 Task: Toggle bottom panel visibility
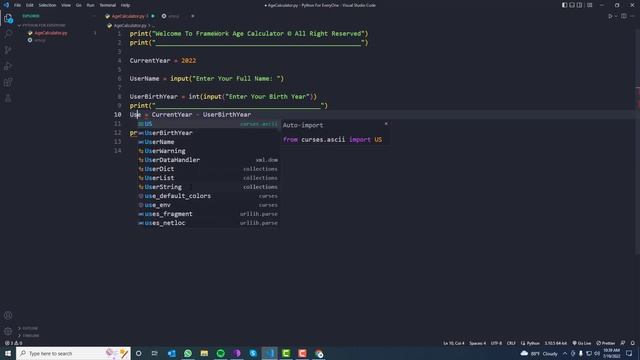point(572,5)
